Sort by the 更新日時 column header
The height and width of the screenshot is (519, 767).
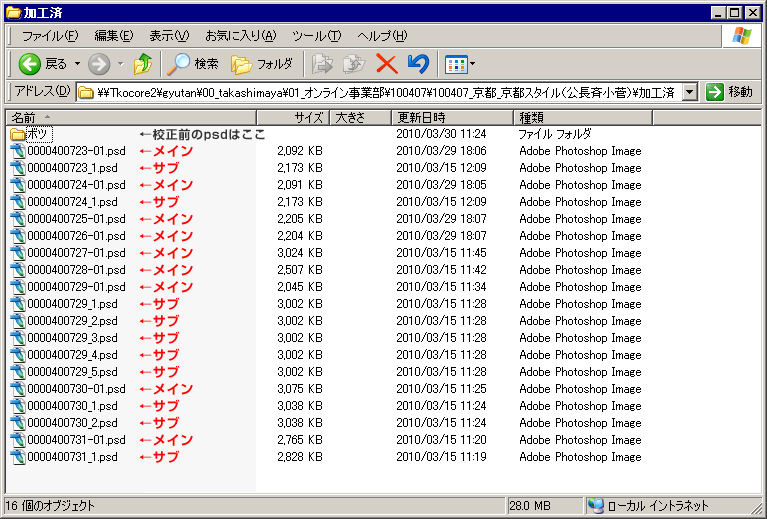click(450, 117)
